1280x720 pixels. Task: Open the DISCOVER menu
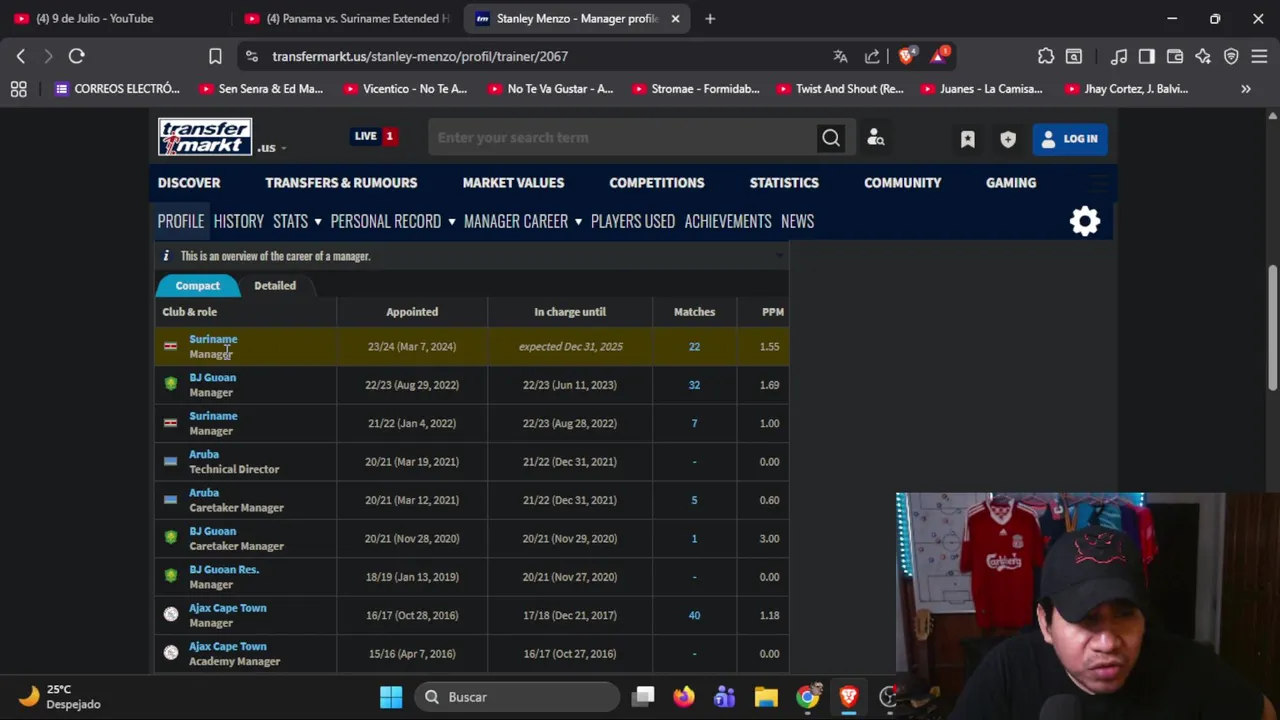coord(189,183)
